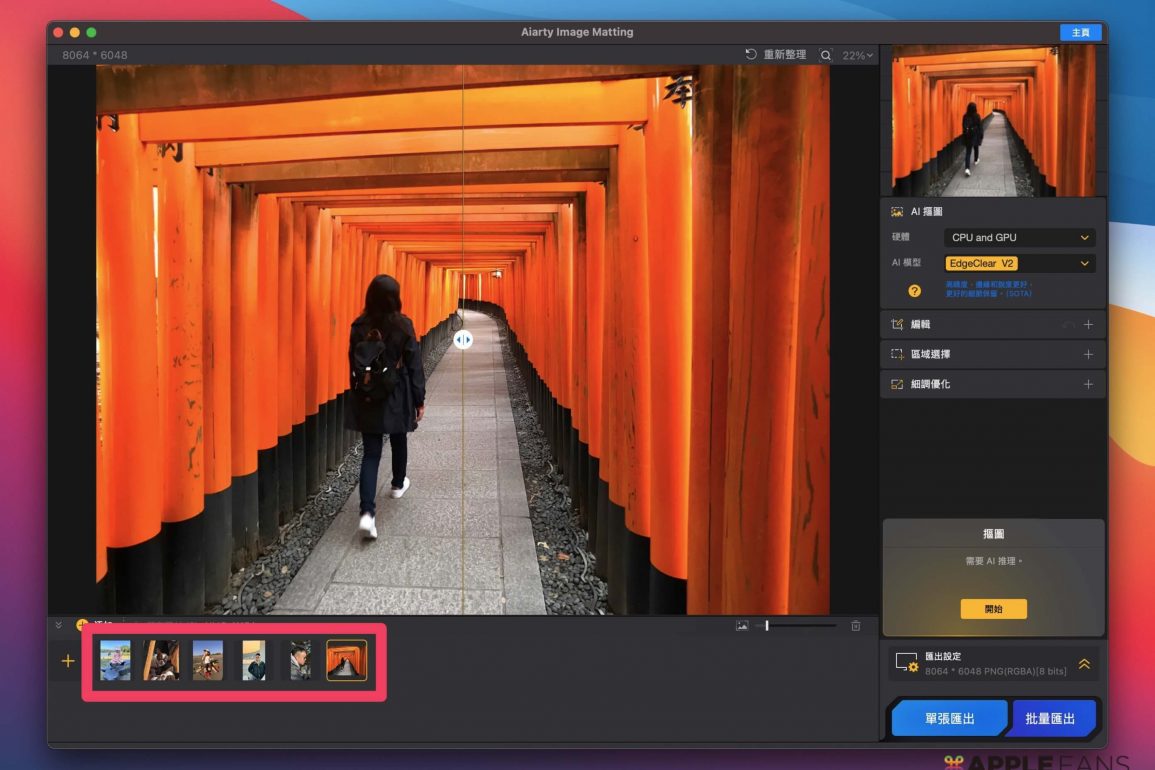Click the zoom-to-fit magnifier icon
Image resolution: width=1155 pixels, height=770 pixels.
826,56
